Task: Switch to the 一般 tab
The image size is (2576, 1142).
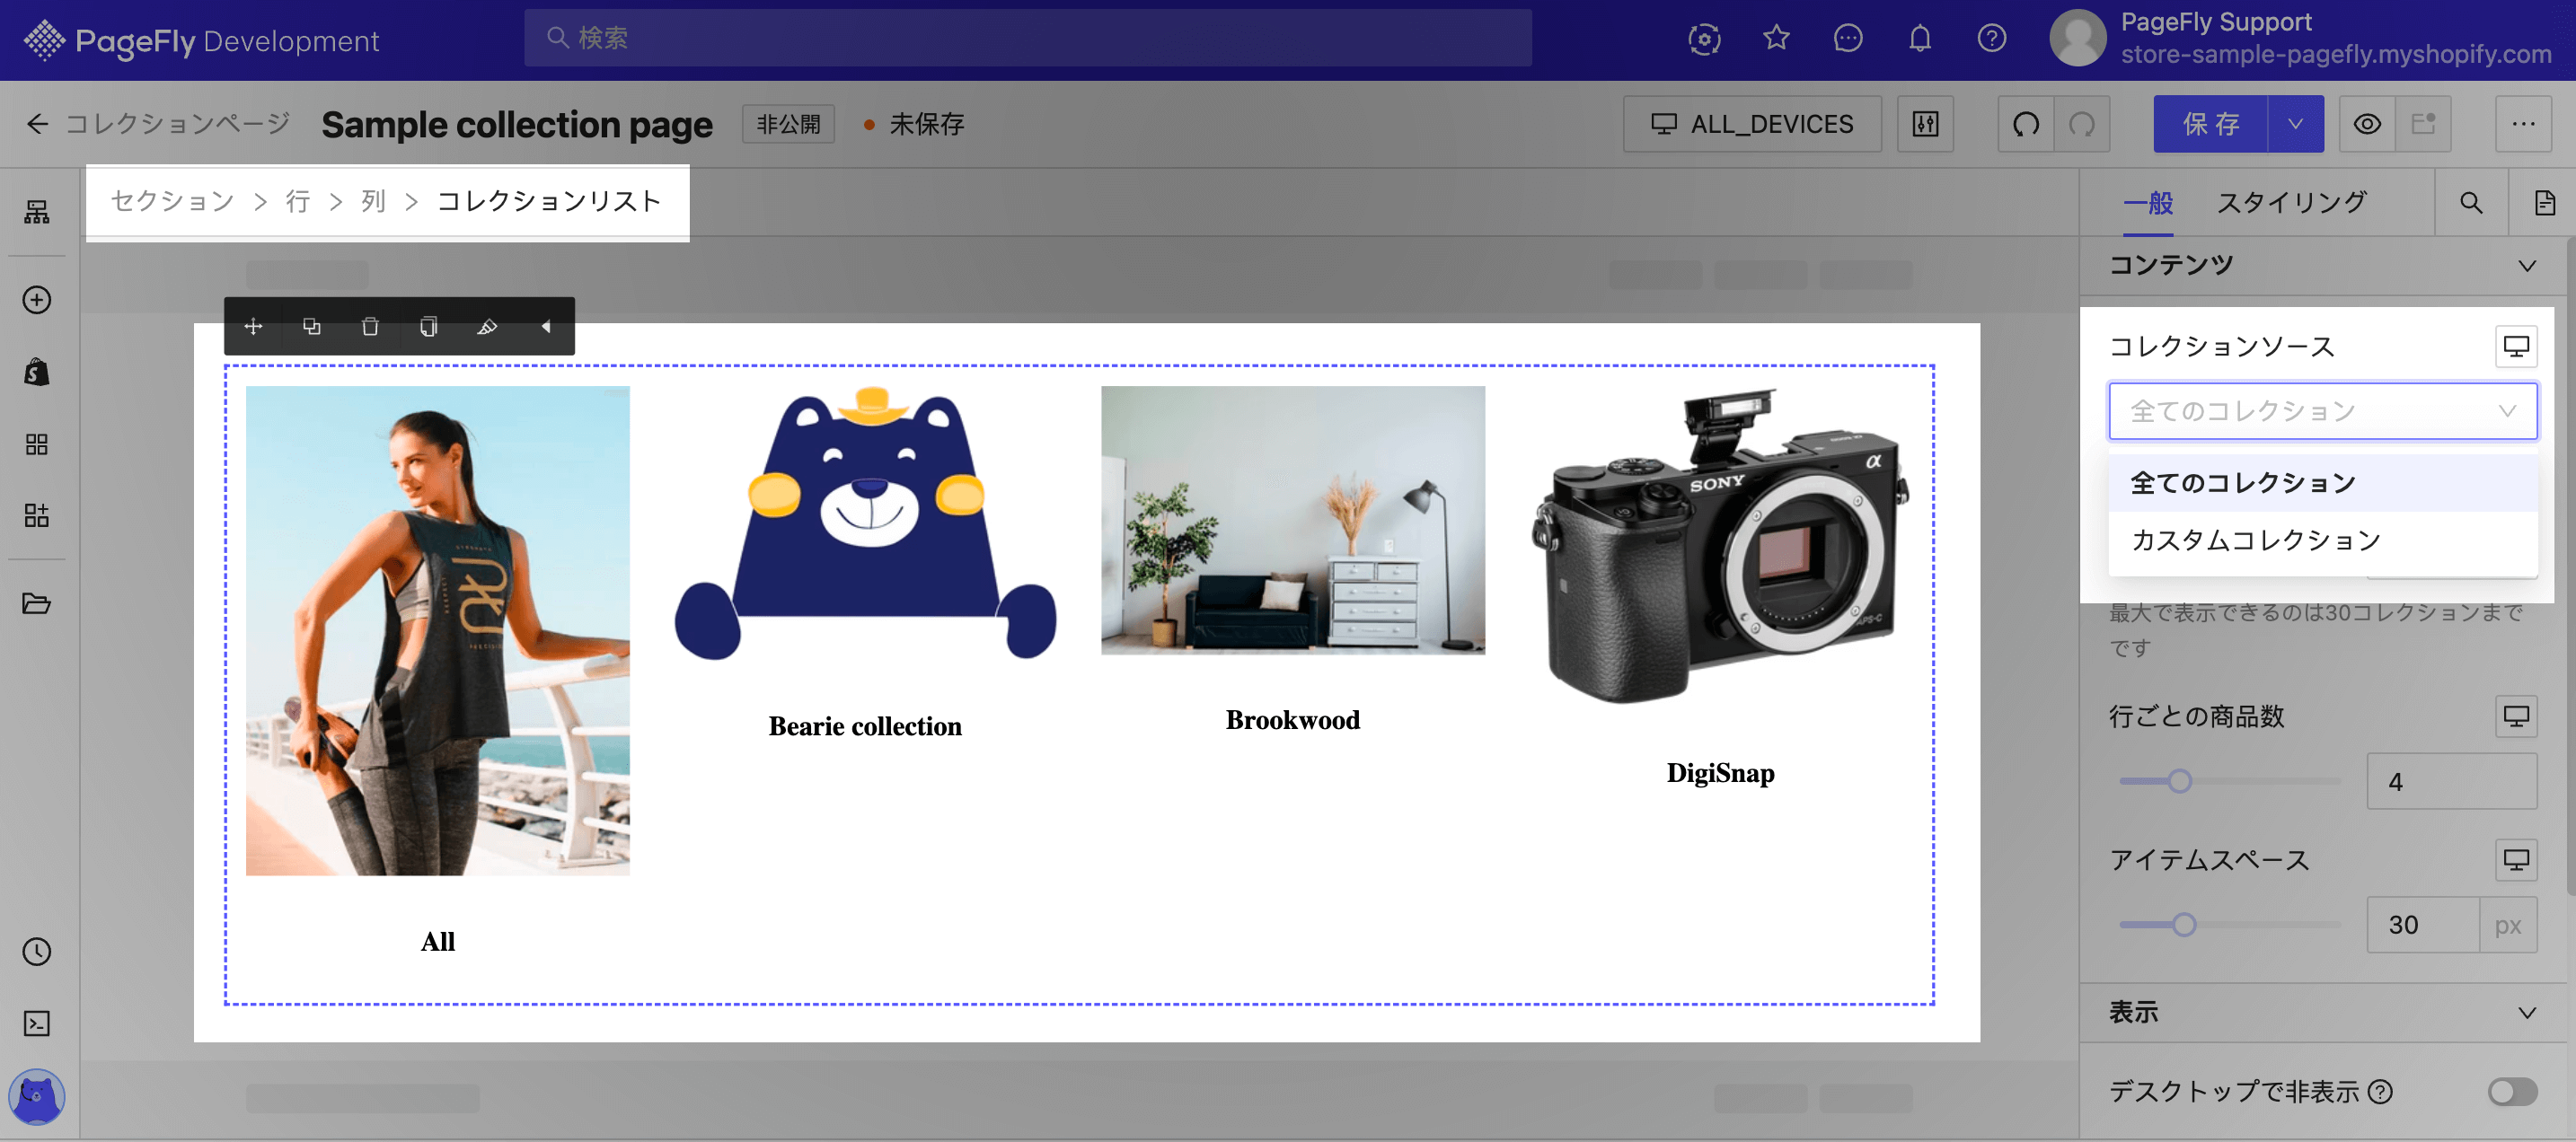Action: [2148, 203]
